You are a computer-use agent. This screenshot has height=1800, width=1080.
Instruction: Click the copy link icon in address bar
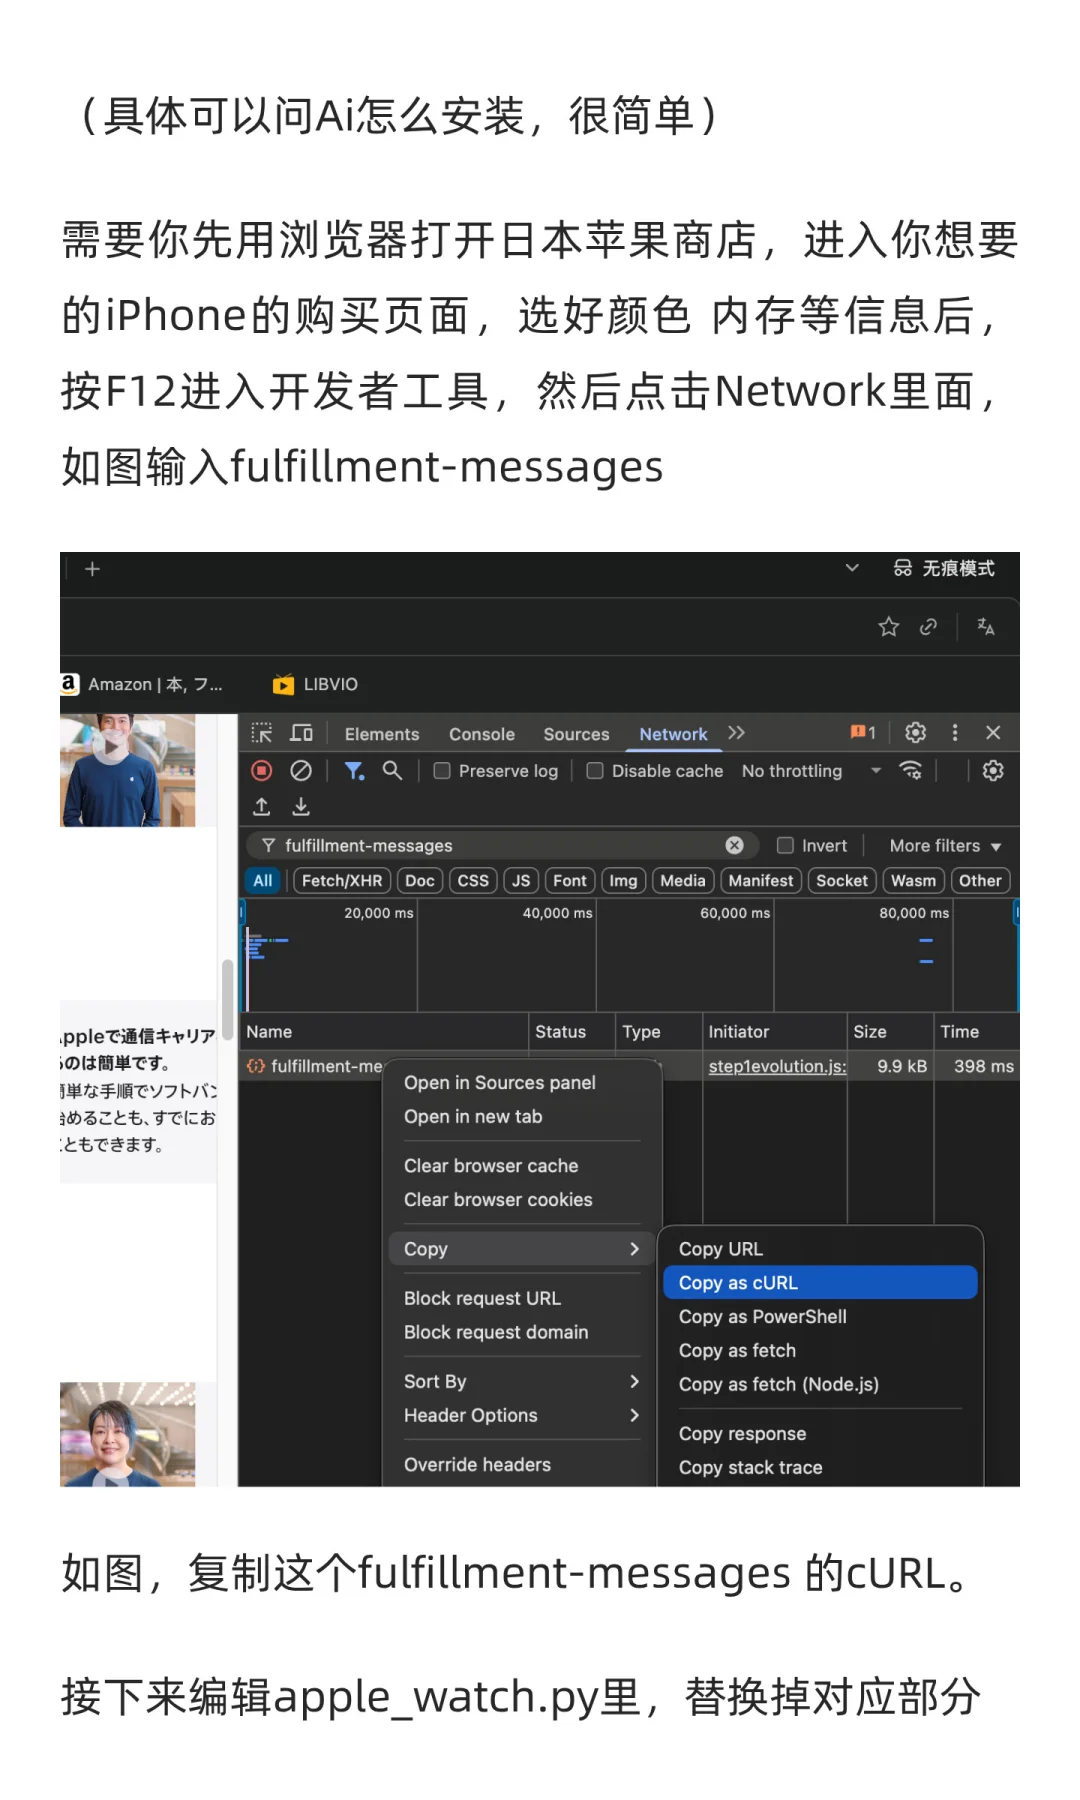(928, 627)
